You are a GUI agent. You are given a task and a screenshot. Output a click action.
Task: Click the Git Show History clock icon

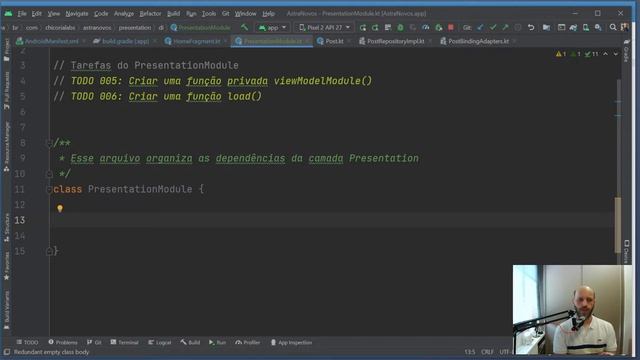pyautogui.click(x=518, y=27)
